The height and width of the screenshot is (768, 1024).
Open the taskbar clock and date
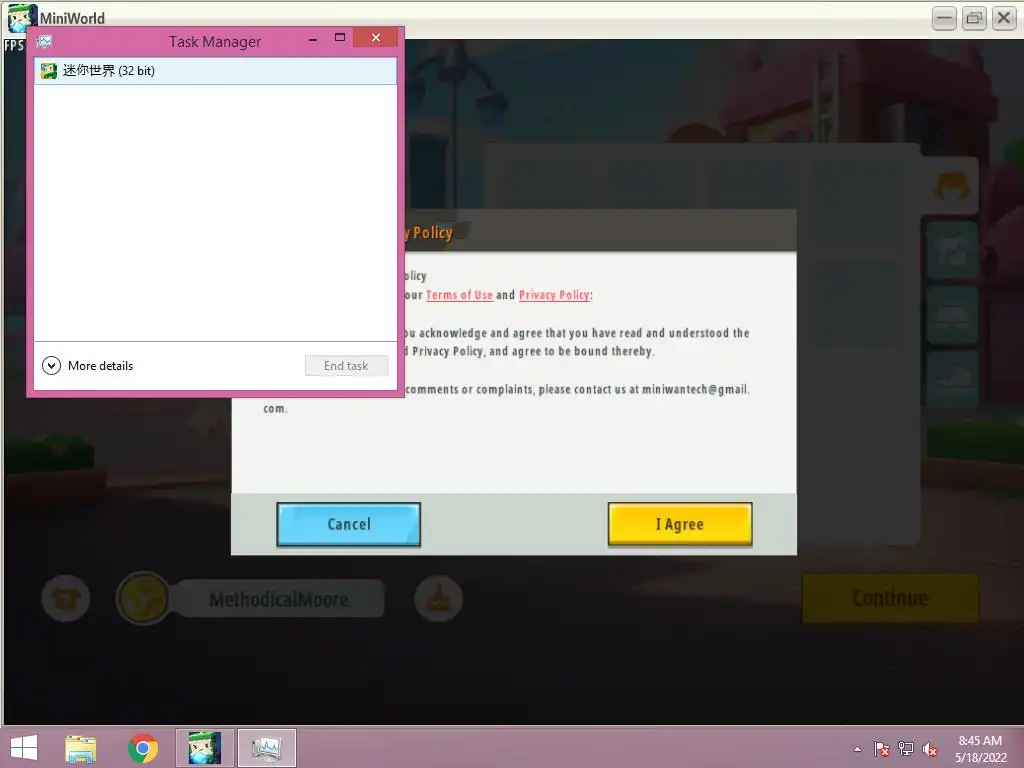point(980,749)
